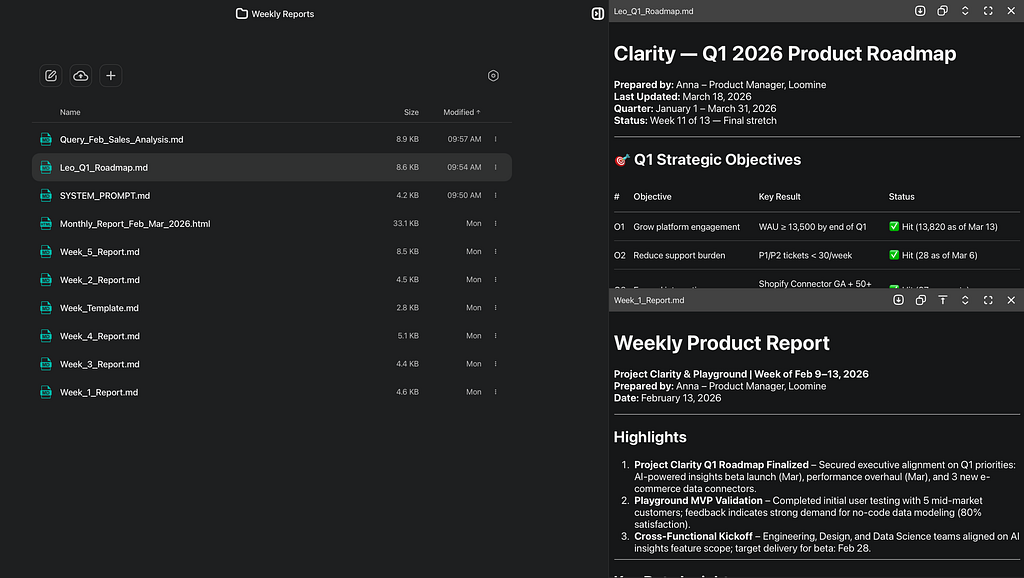Open more options for Week_Template.md
Viewport: 1024px width, 578px height.
pos(496,308)
